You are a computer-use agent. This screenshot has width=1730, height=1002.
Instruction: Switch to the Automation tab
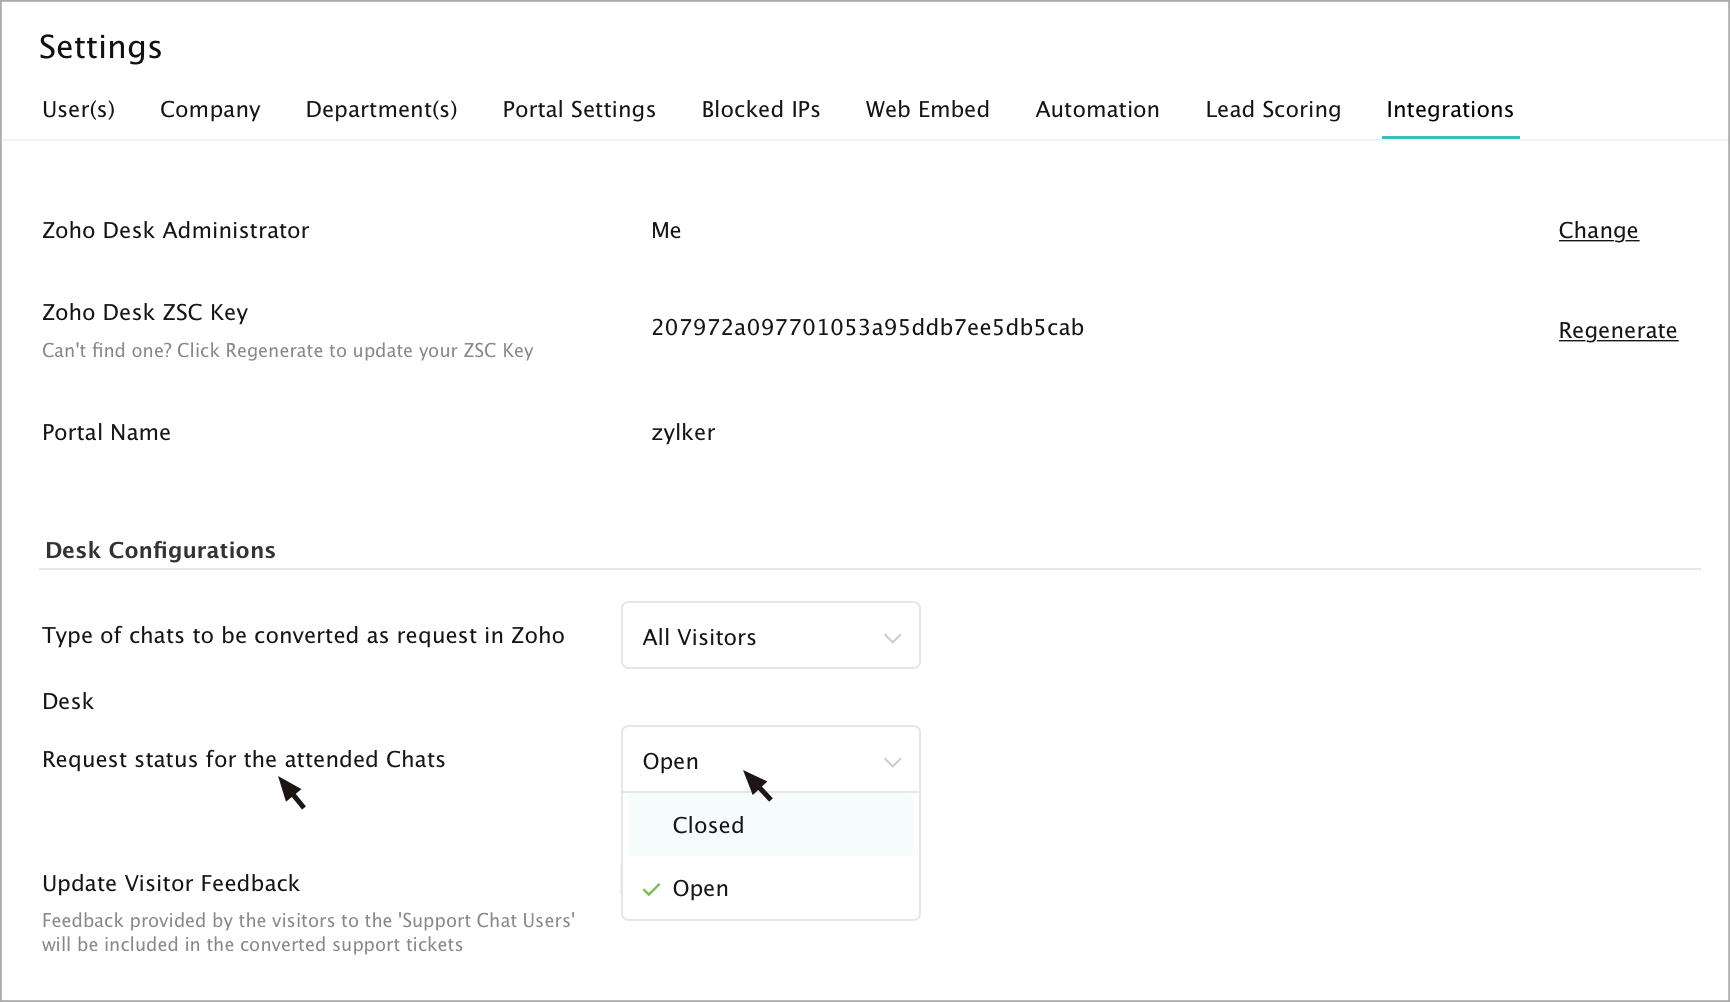click(1097, 110)
